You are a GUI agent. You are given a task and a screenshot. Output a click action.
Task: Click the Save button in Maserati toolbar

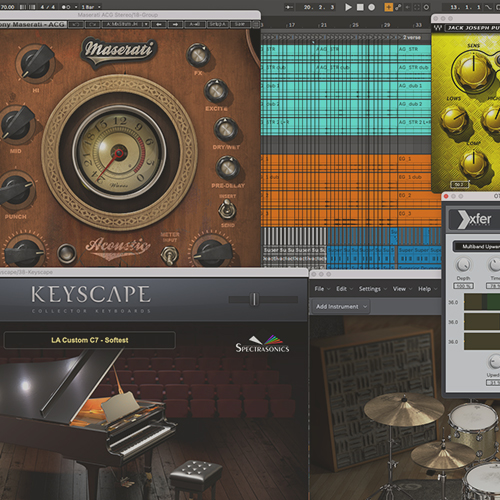pyautogui.click(x=240, y=24)
